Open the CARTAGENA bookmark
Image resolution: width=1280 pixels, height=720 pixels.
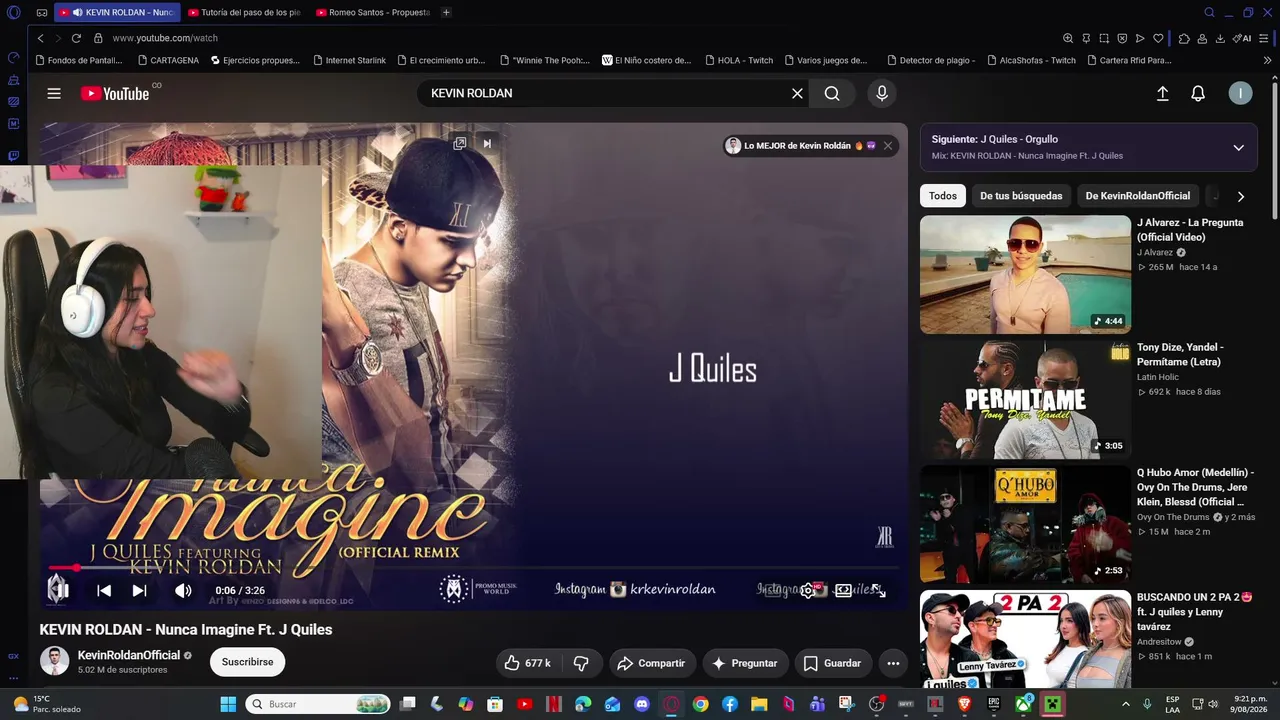click(170, 60)
